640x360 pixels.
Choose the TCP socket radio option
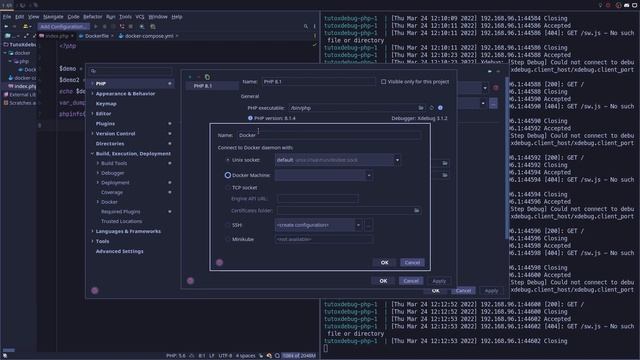(228, 188)
